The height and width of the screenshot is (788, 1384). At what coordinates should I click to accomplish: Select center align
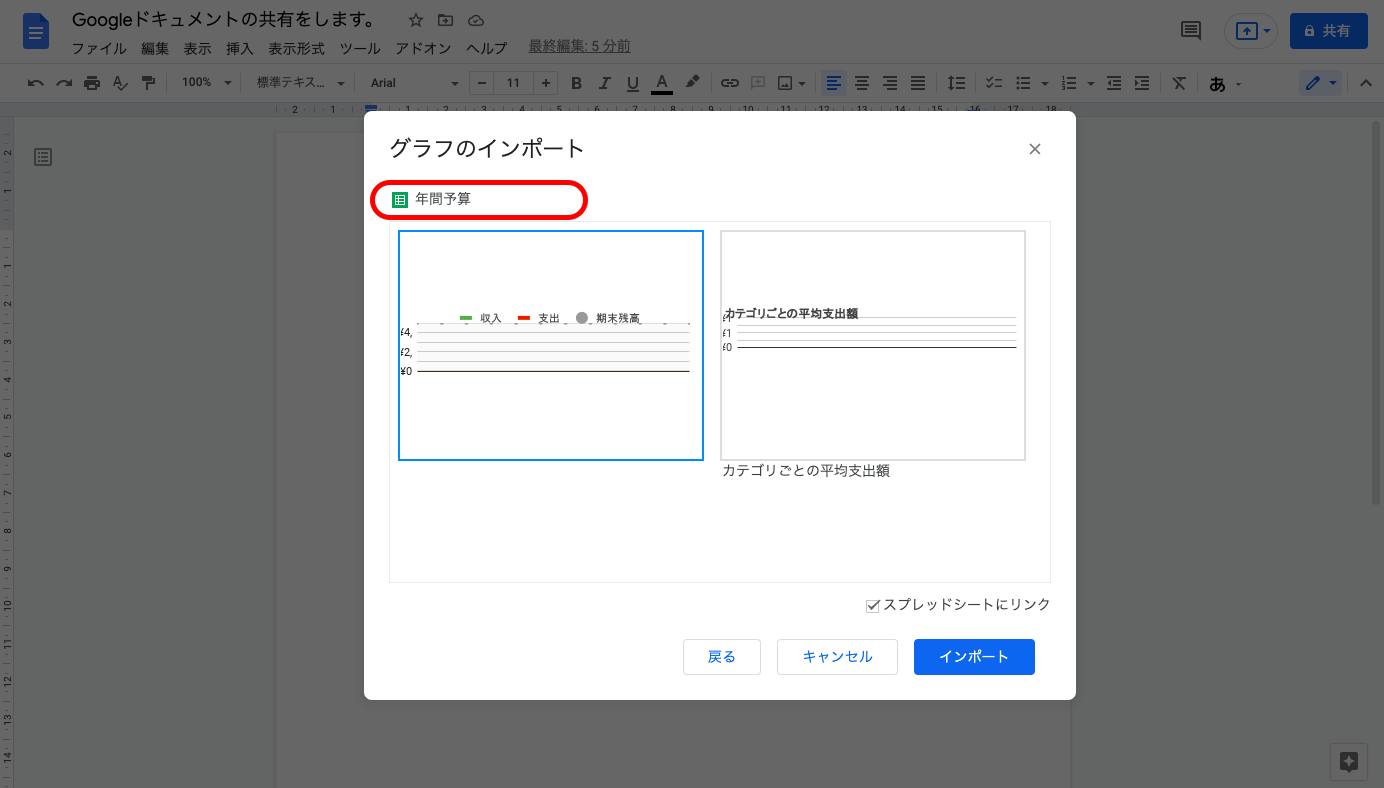[862, 83]
